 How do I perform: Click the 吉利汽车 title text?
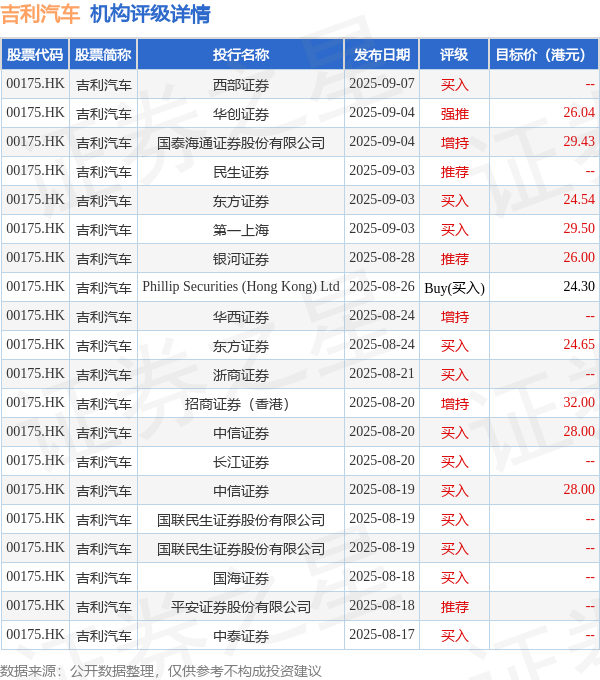[40, 14]
